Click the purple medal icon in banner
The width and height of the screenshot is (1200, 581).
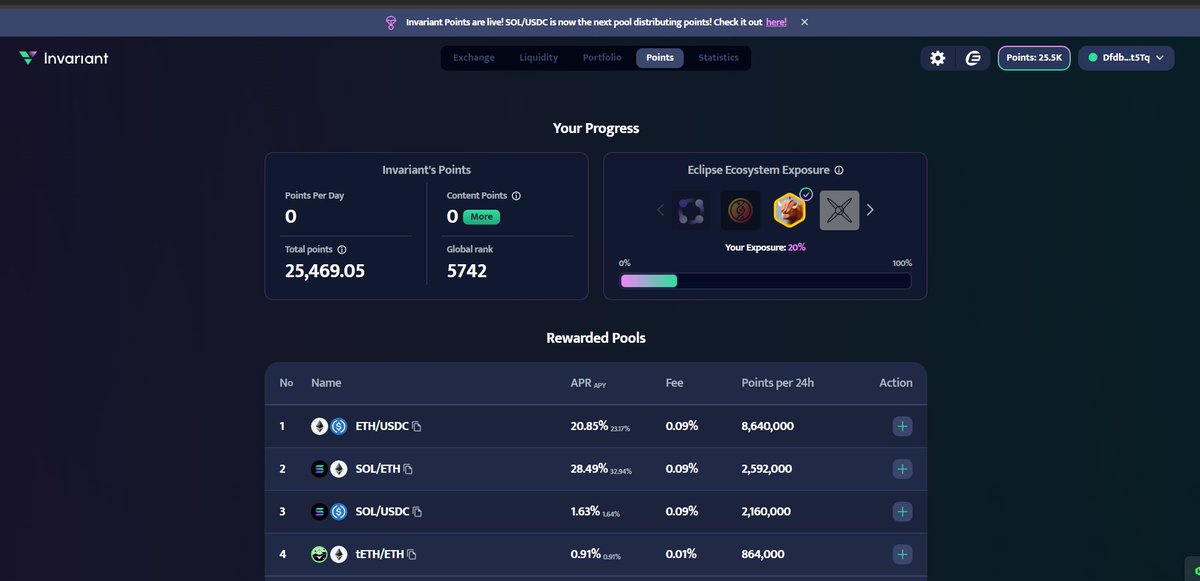(390, 22)
